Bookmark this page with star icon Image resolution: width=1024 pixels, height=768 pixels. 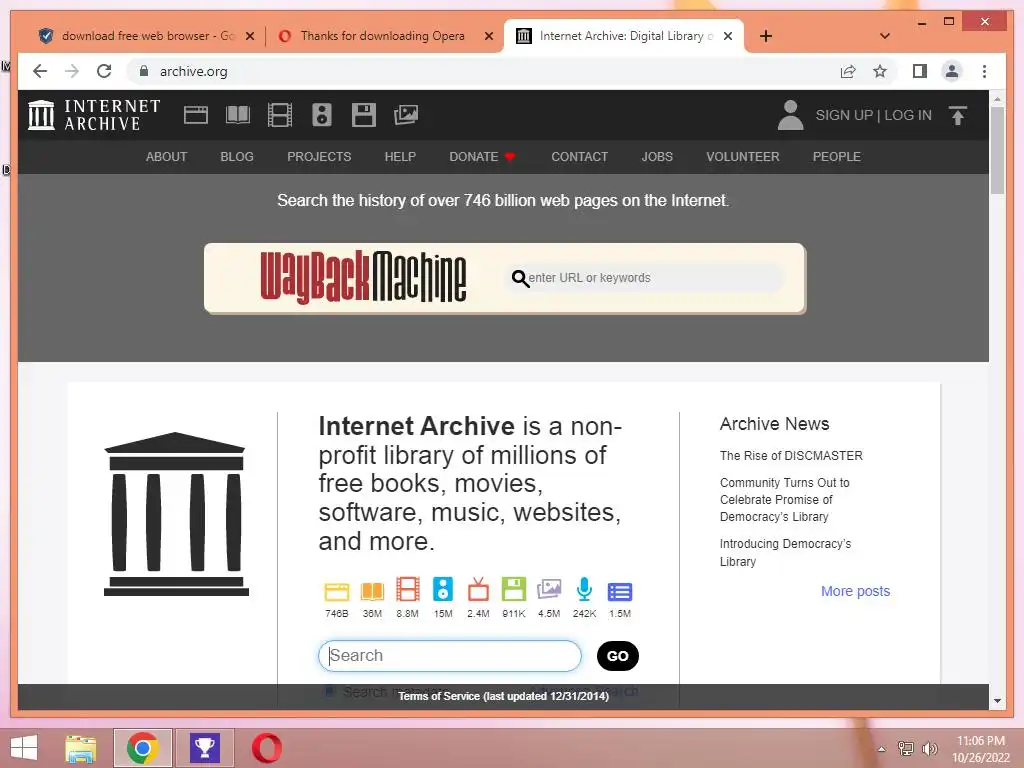pyautogui.click(x=880, y=71)
